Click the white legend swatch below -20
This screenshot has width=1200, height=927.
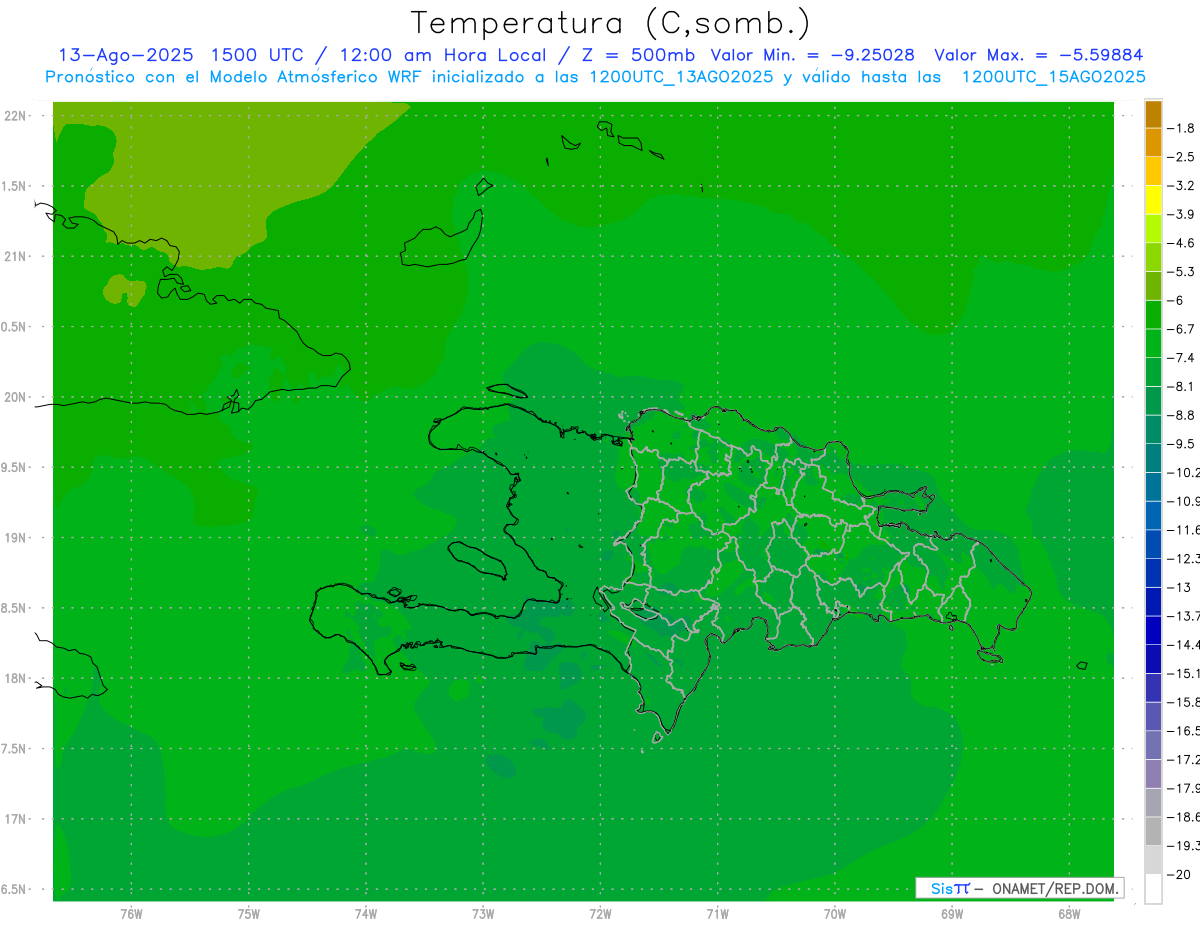pos(1153,889)
